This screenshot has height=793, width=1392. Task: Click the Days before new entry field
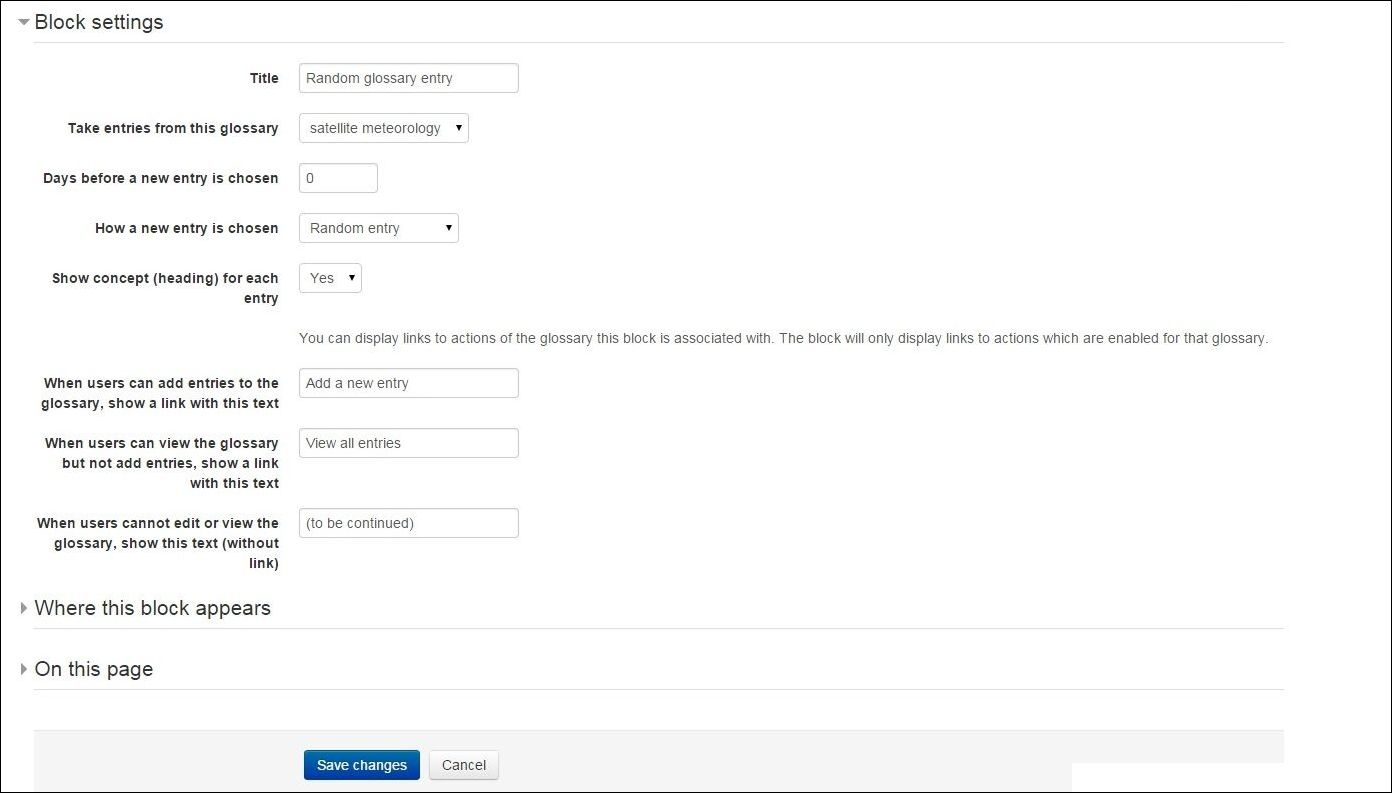338,178
